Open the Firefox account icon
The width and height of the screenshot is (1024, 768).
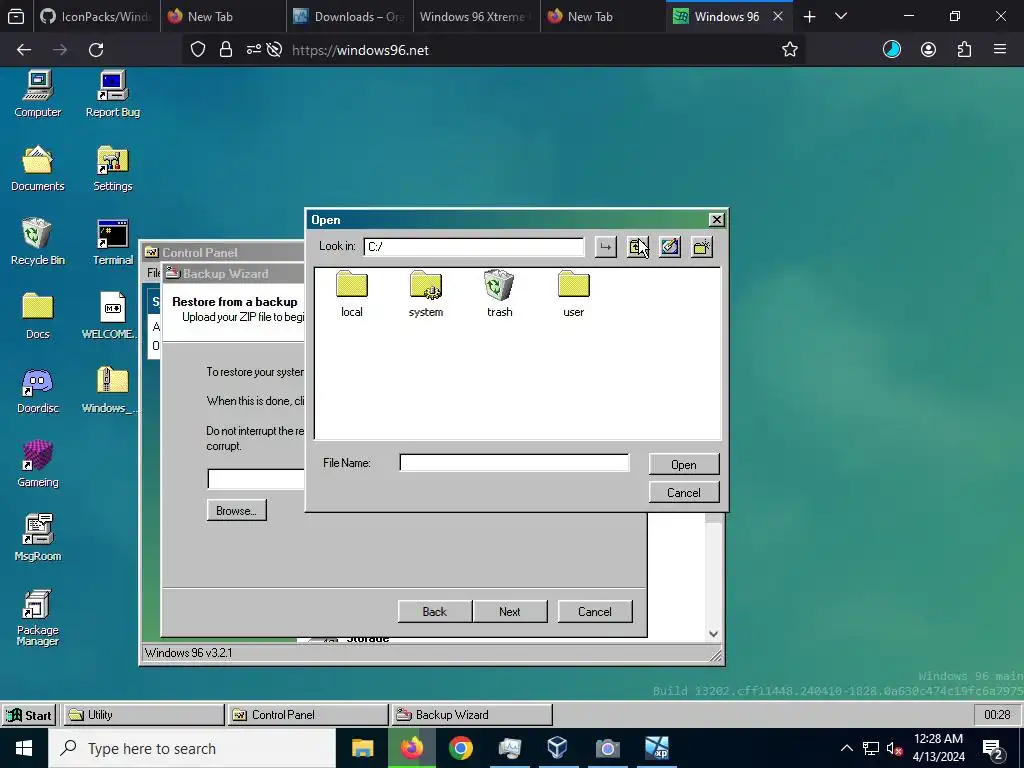tap(928, 49)
